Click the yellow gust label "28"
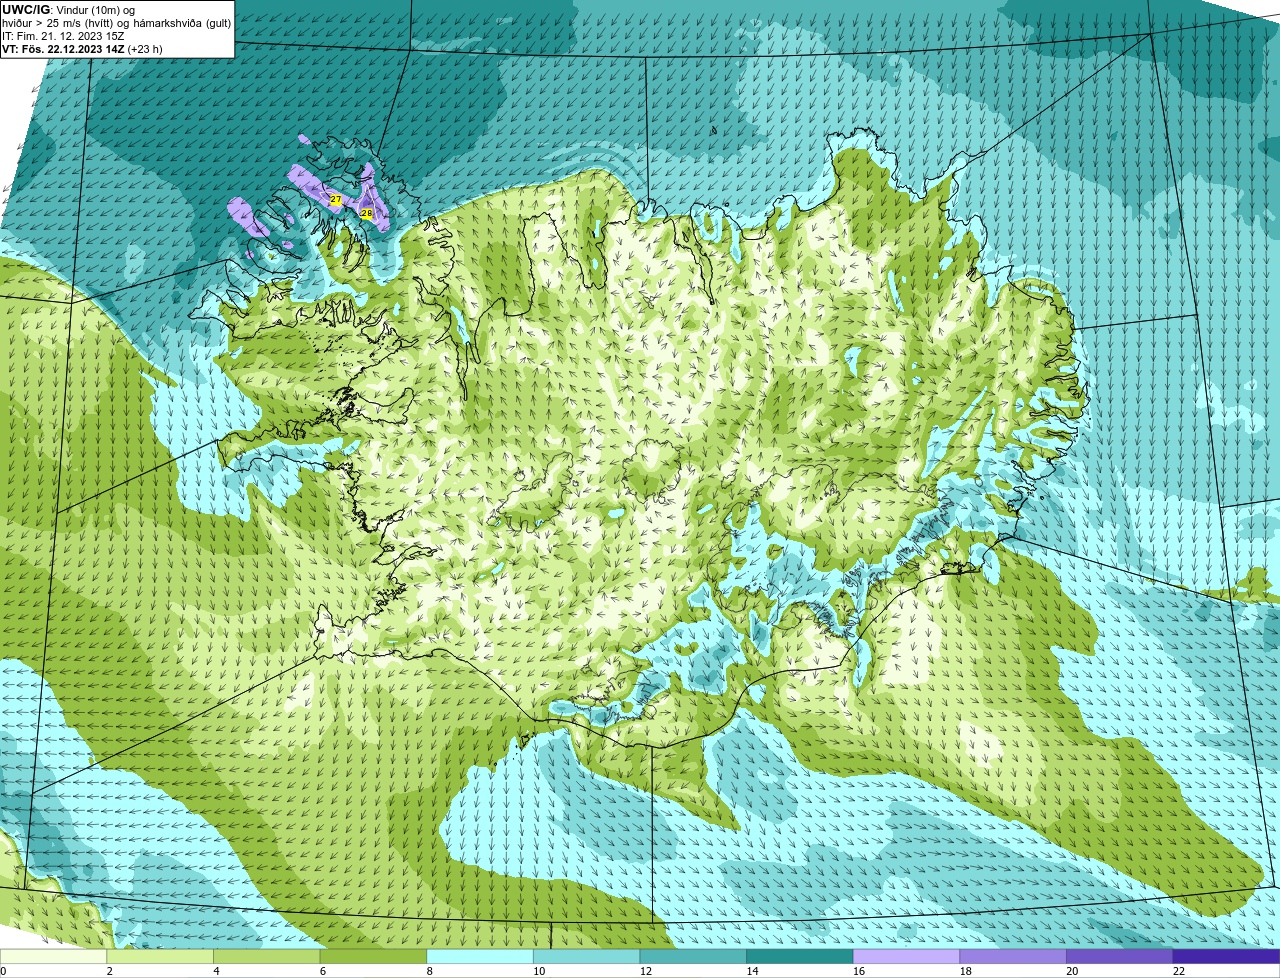Image resolution: width=1280 pixels, height=978 pixels. pyautogui.click(x=366, y=213)
